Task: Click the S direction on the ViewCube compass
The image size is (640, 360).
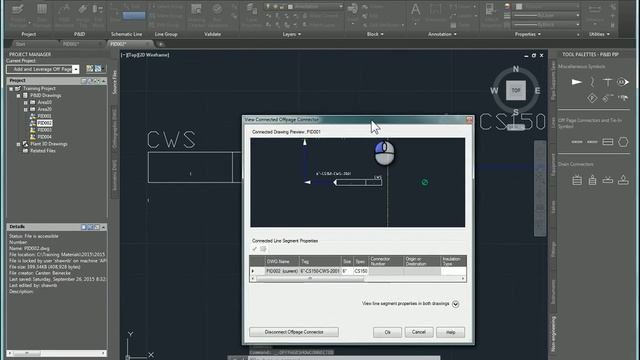Action: point(516,112)
